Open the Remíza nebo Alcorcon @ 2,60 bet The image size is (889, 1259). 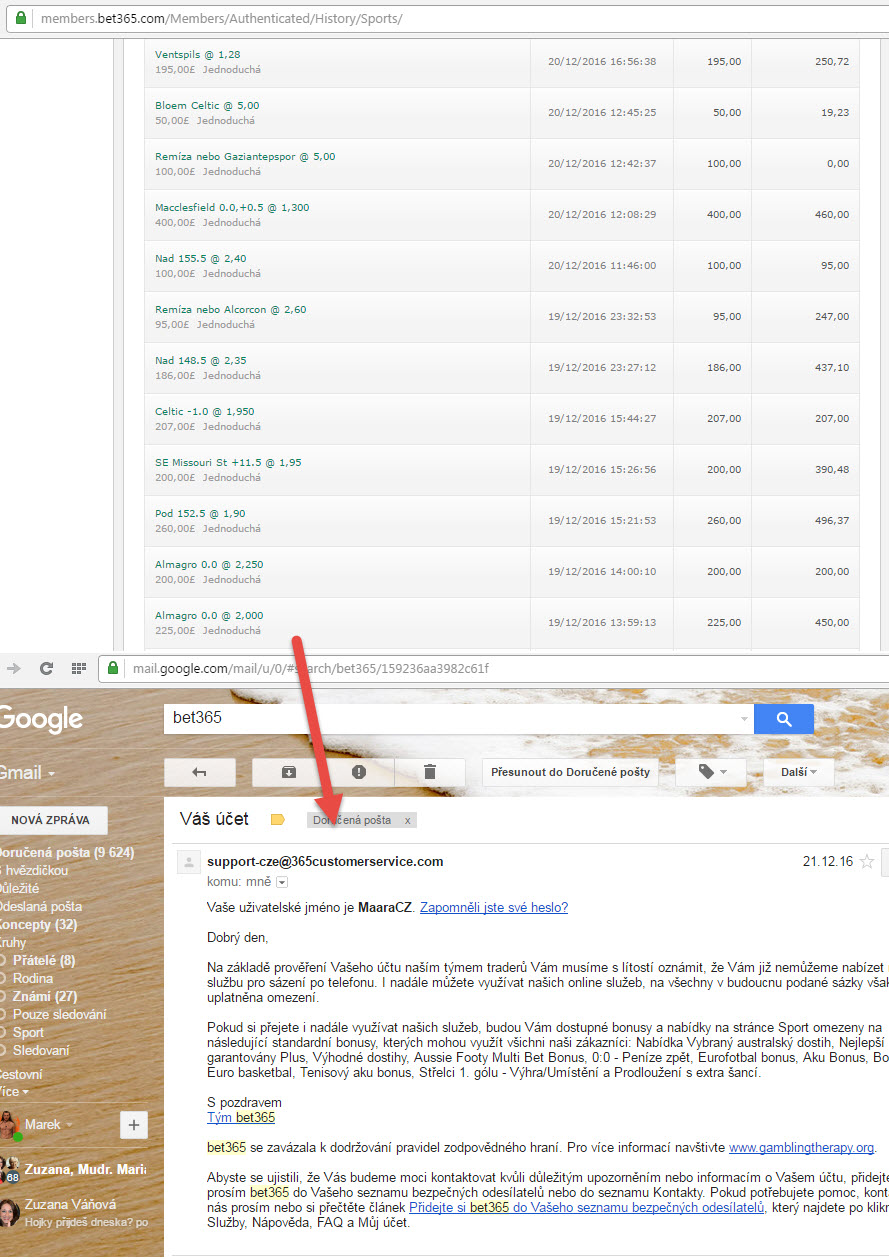point(230,309)
